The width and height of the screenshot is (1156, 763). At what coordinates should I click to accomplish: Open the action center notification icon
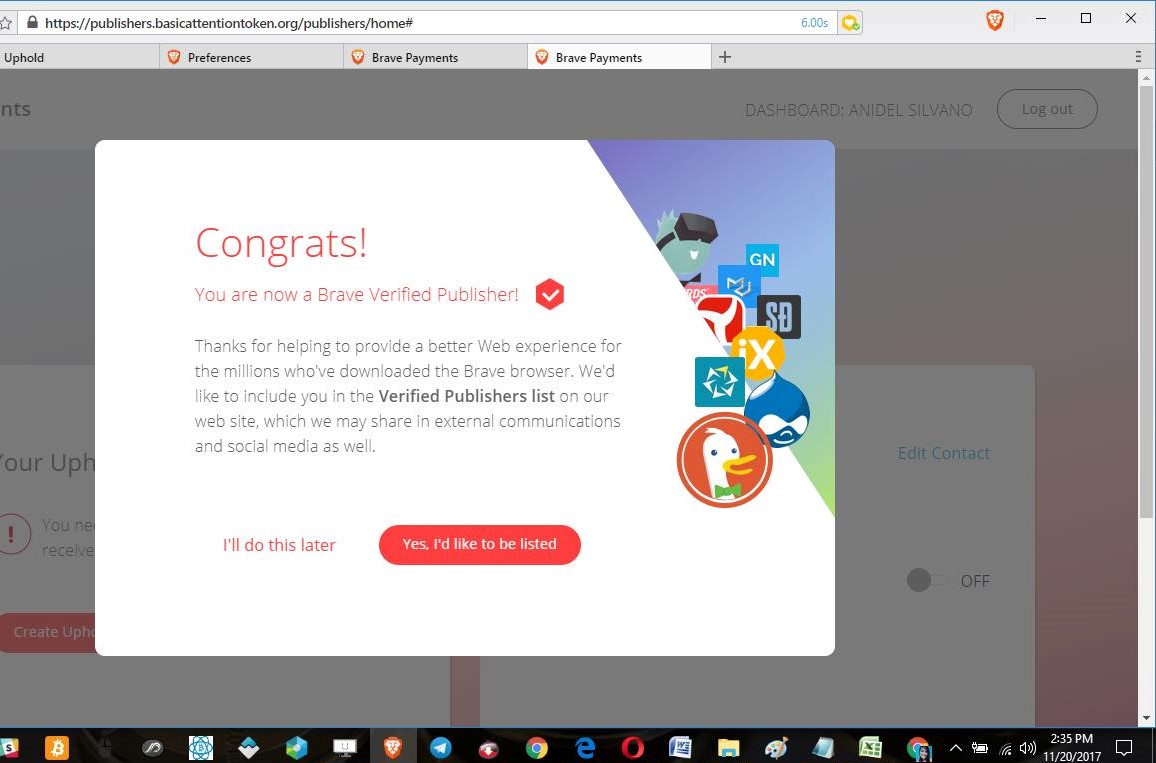tap(1124, 748)
